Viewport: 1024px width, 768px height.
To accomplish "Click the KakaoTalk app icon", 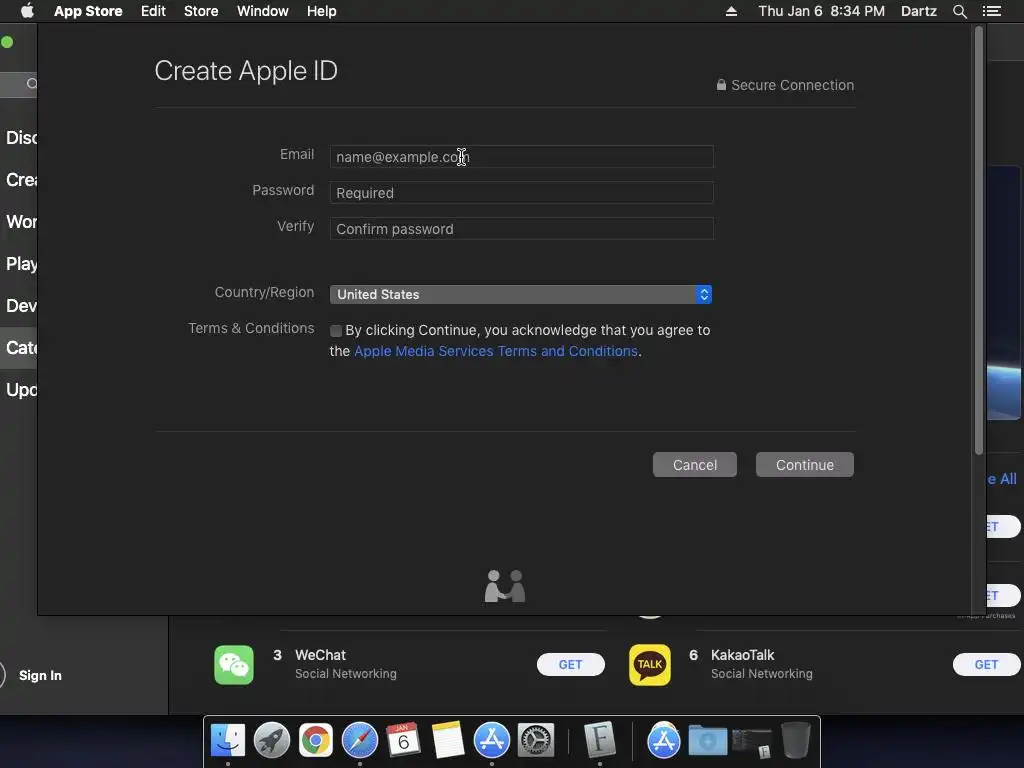I will coord(650,665).
